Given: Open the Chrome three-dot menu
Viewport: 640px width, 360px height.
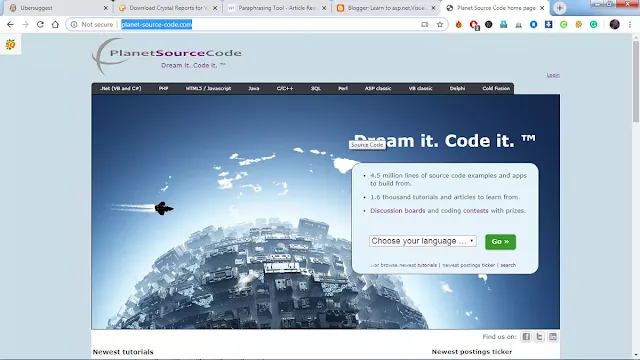Looking at the screenshot, I should point(630,24).
